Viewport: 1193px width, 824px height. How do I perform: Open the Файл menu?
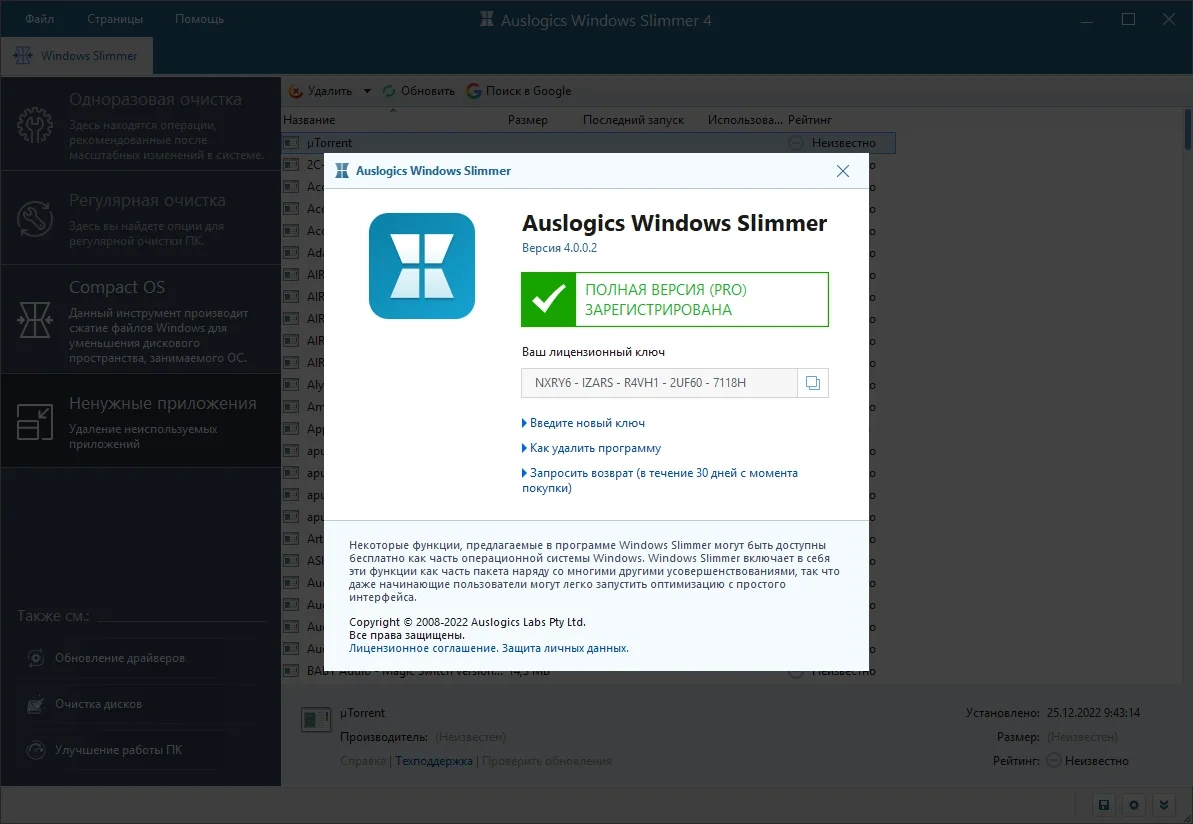pyautogui.click(x=40, y=19)
